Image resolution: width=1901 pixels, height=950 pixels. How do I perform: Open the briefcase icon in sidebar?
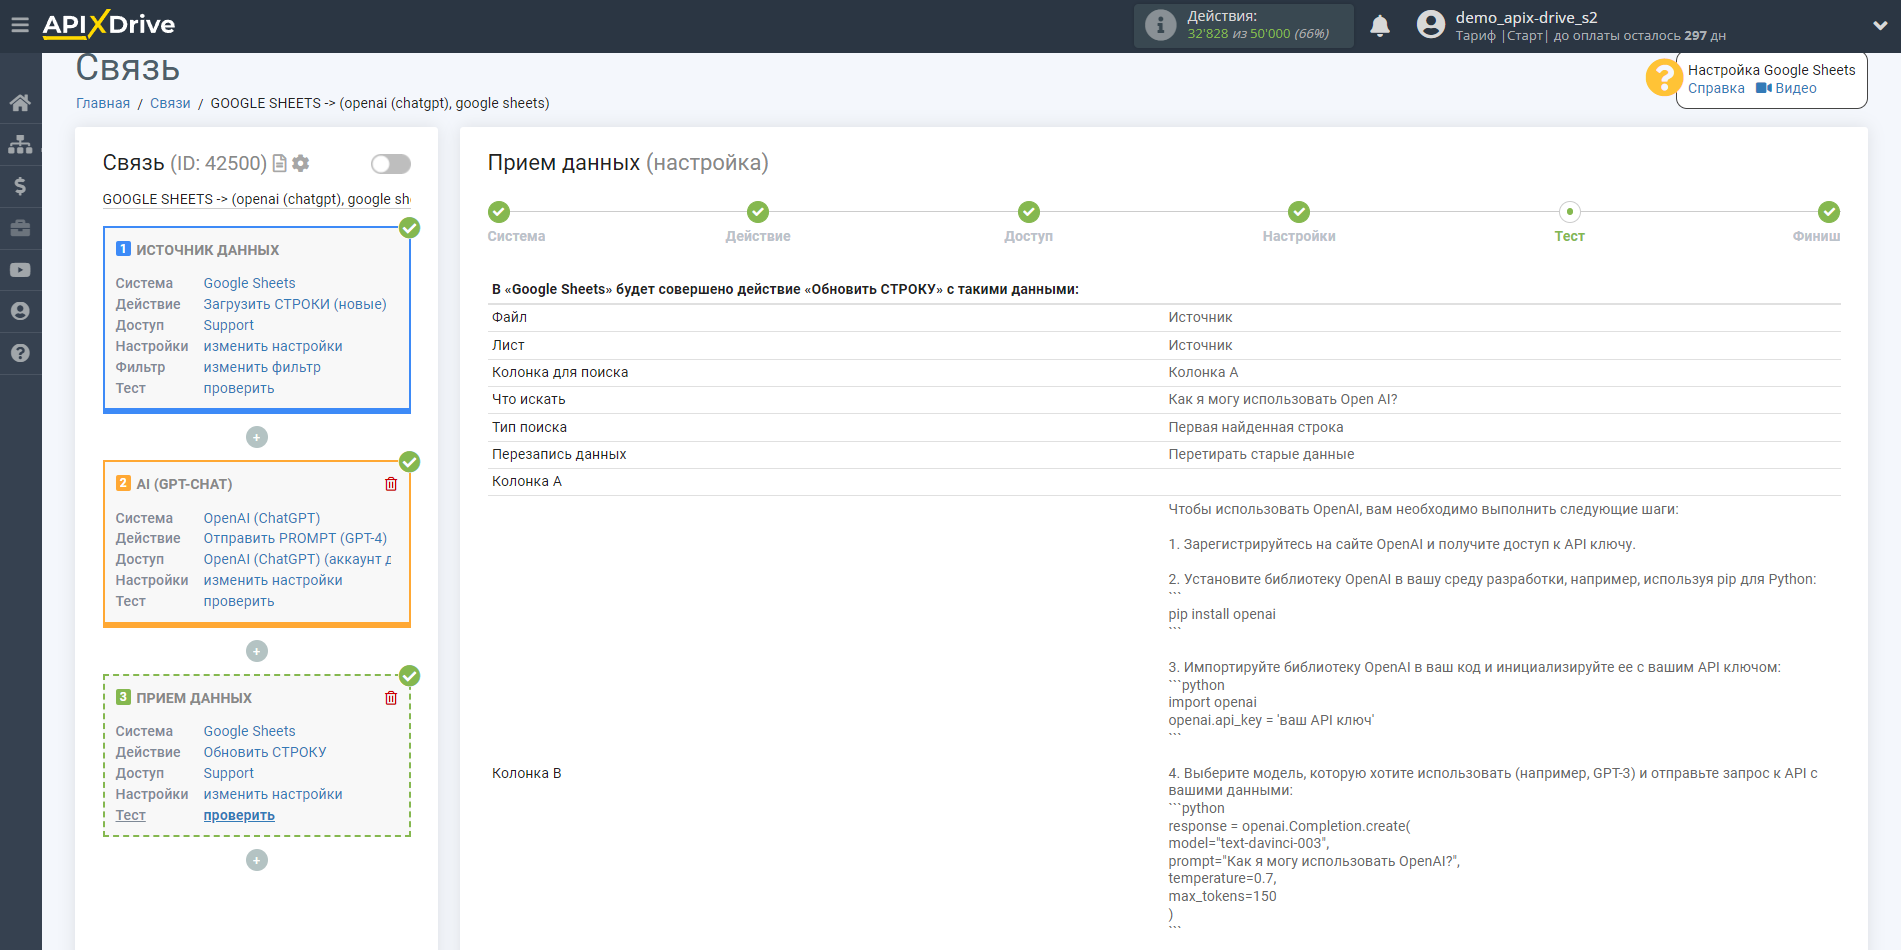[20, 228]
